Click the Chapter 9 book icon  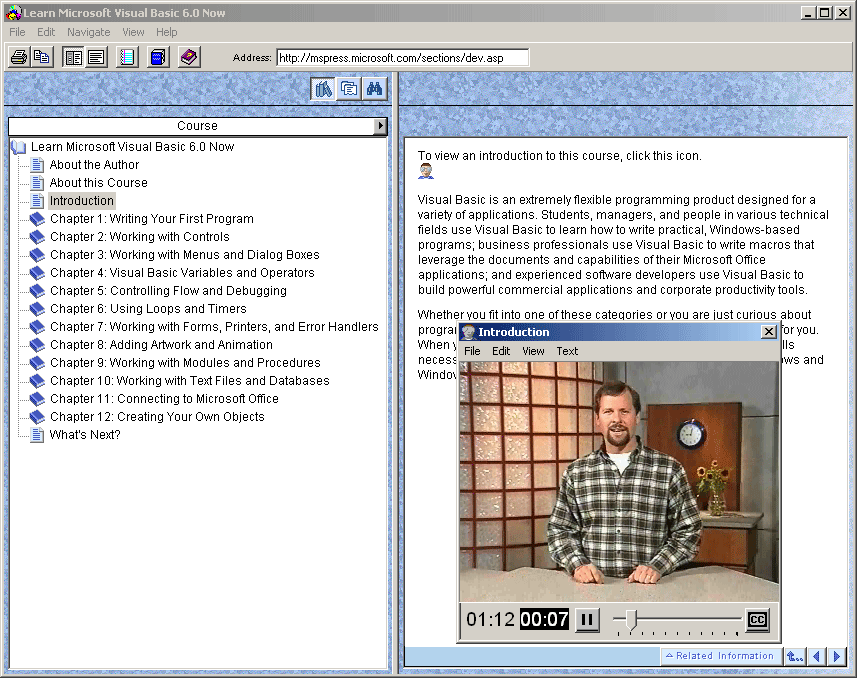37,364
